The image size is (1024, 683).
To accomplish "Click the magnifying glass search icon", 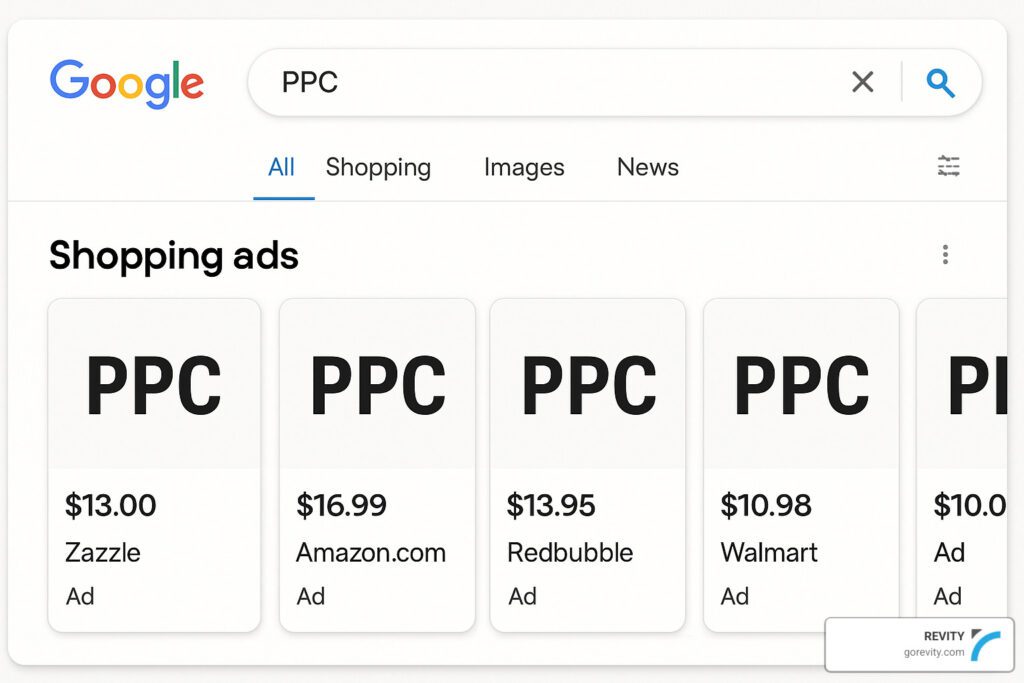I will (x=940, y=82).
